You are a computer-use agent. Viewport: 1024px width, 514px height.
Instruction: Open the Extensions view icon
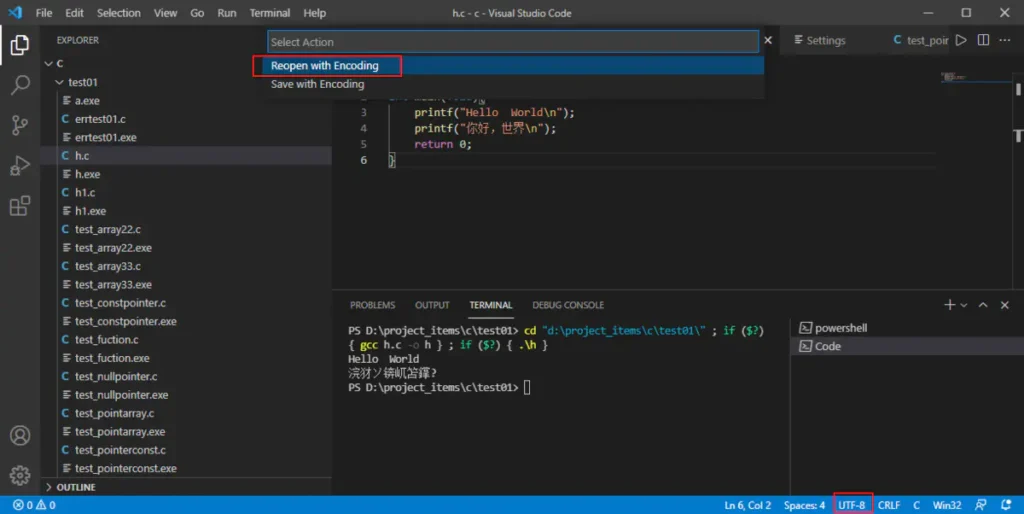point(19,206)
